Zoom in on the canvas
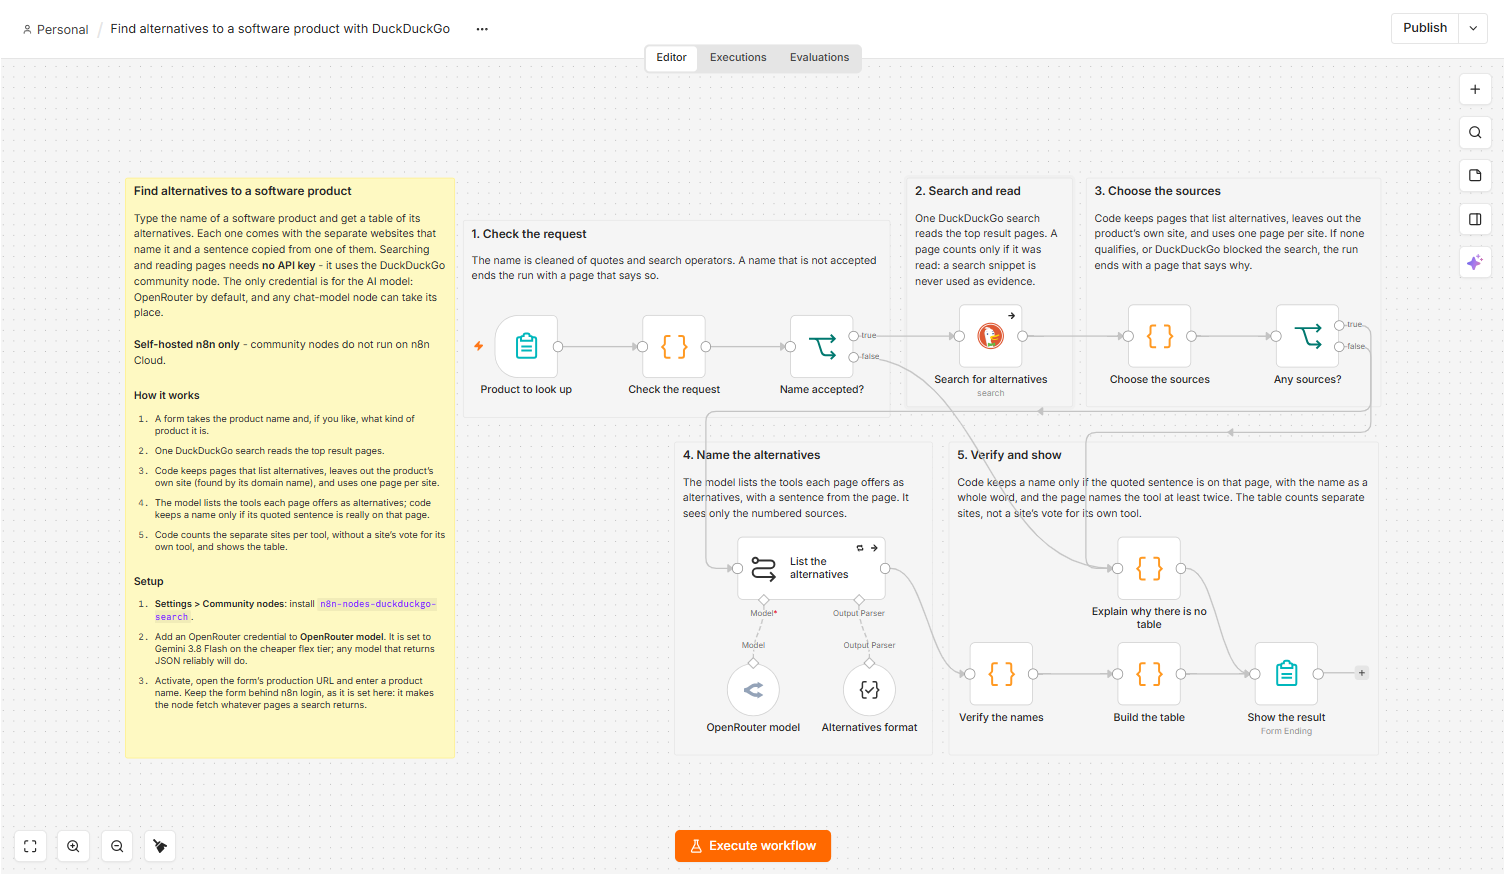Viewport: 1505px width, 875px height. [73, 846]
